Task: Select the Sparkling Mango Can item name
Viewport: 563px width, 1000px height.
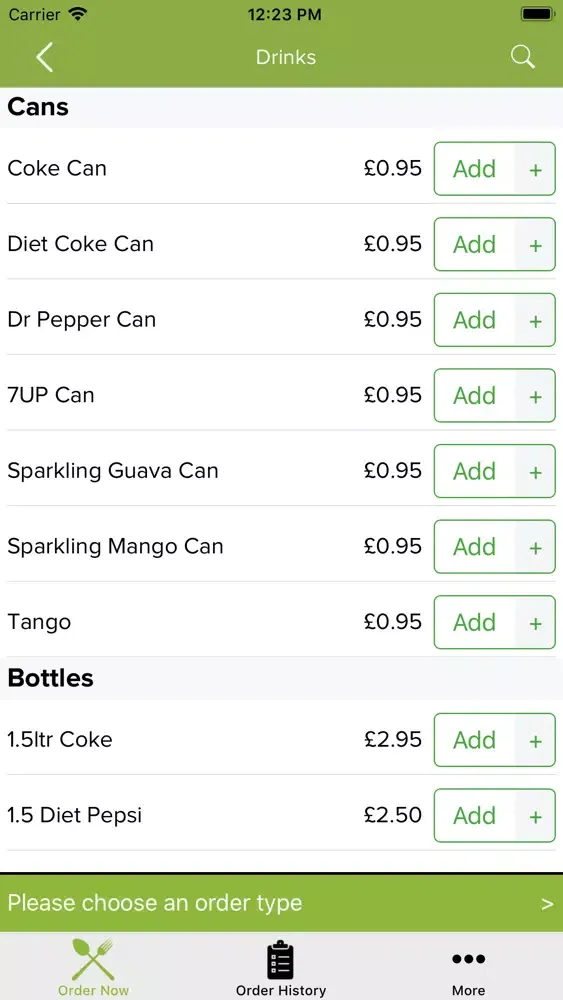Action: coord(115,547)
